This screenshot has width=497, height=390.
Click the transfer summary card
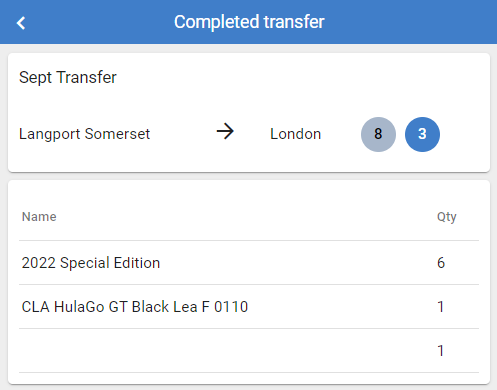coord(249,113)
